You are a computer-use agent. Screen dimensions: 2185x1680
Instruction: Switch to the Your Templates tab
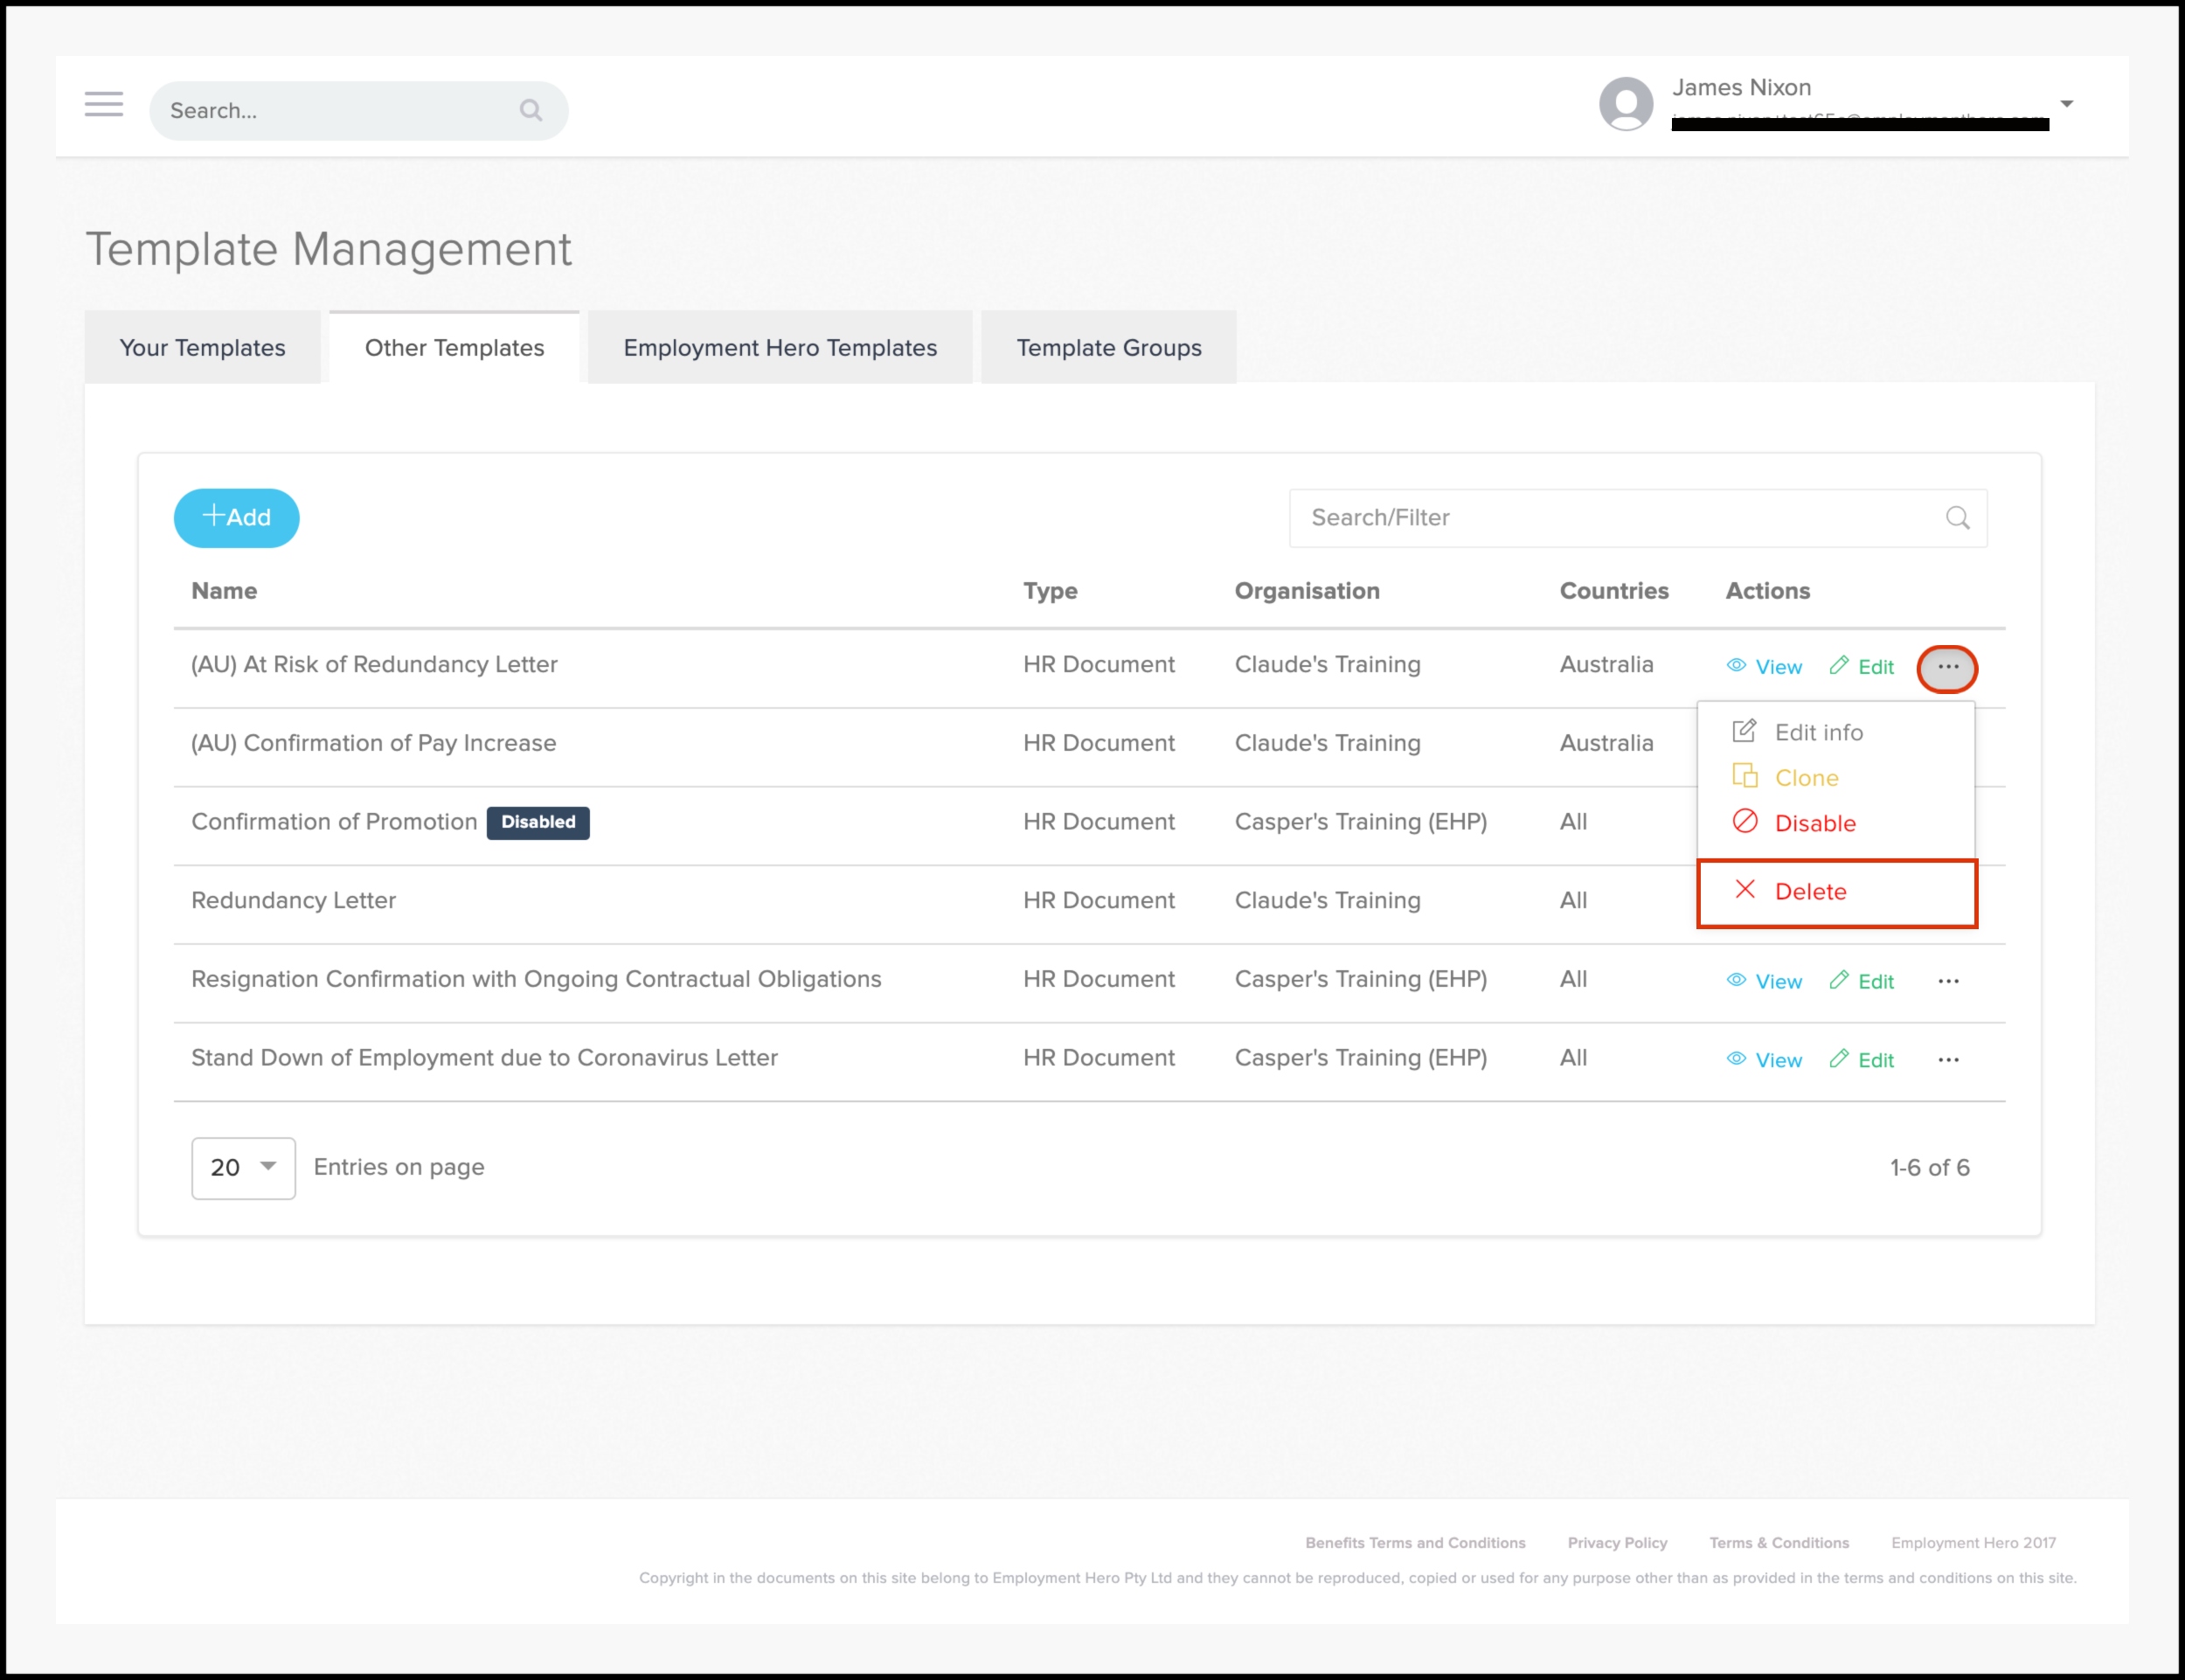pyautogui.click(x=202, y=348)
